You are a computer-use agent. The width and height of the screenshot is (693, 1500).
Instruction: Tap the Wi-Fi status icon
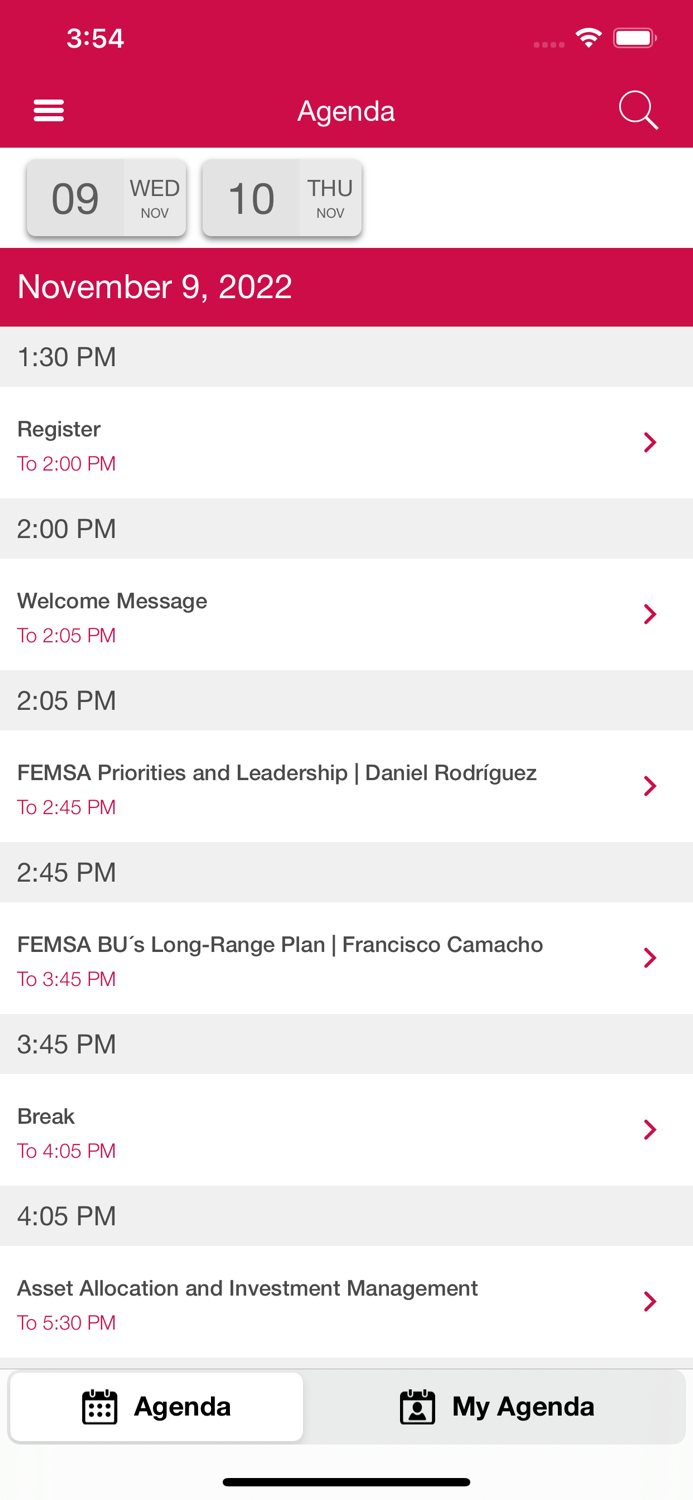588,38
